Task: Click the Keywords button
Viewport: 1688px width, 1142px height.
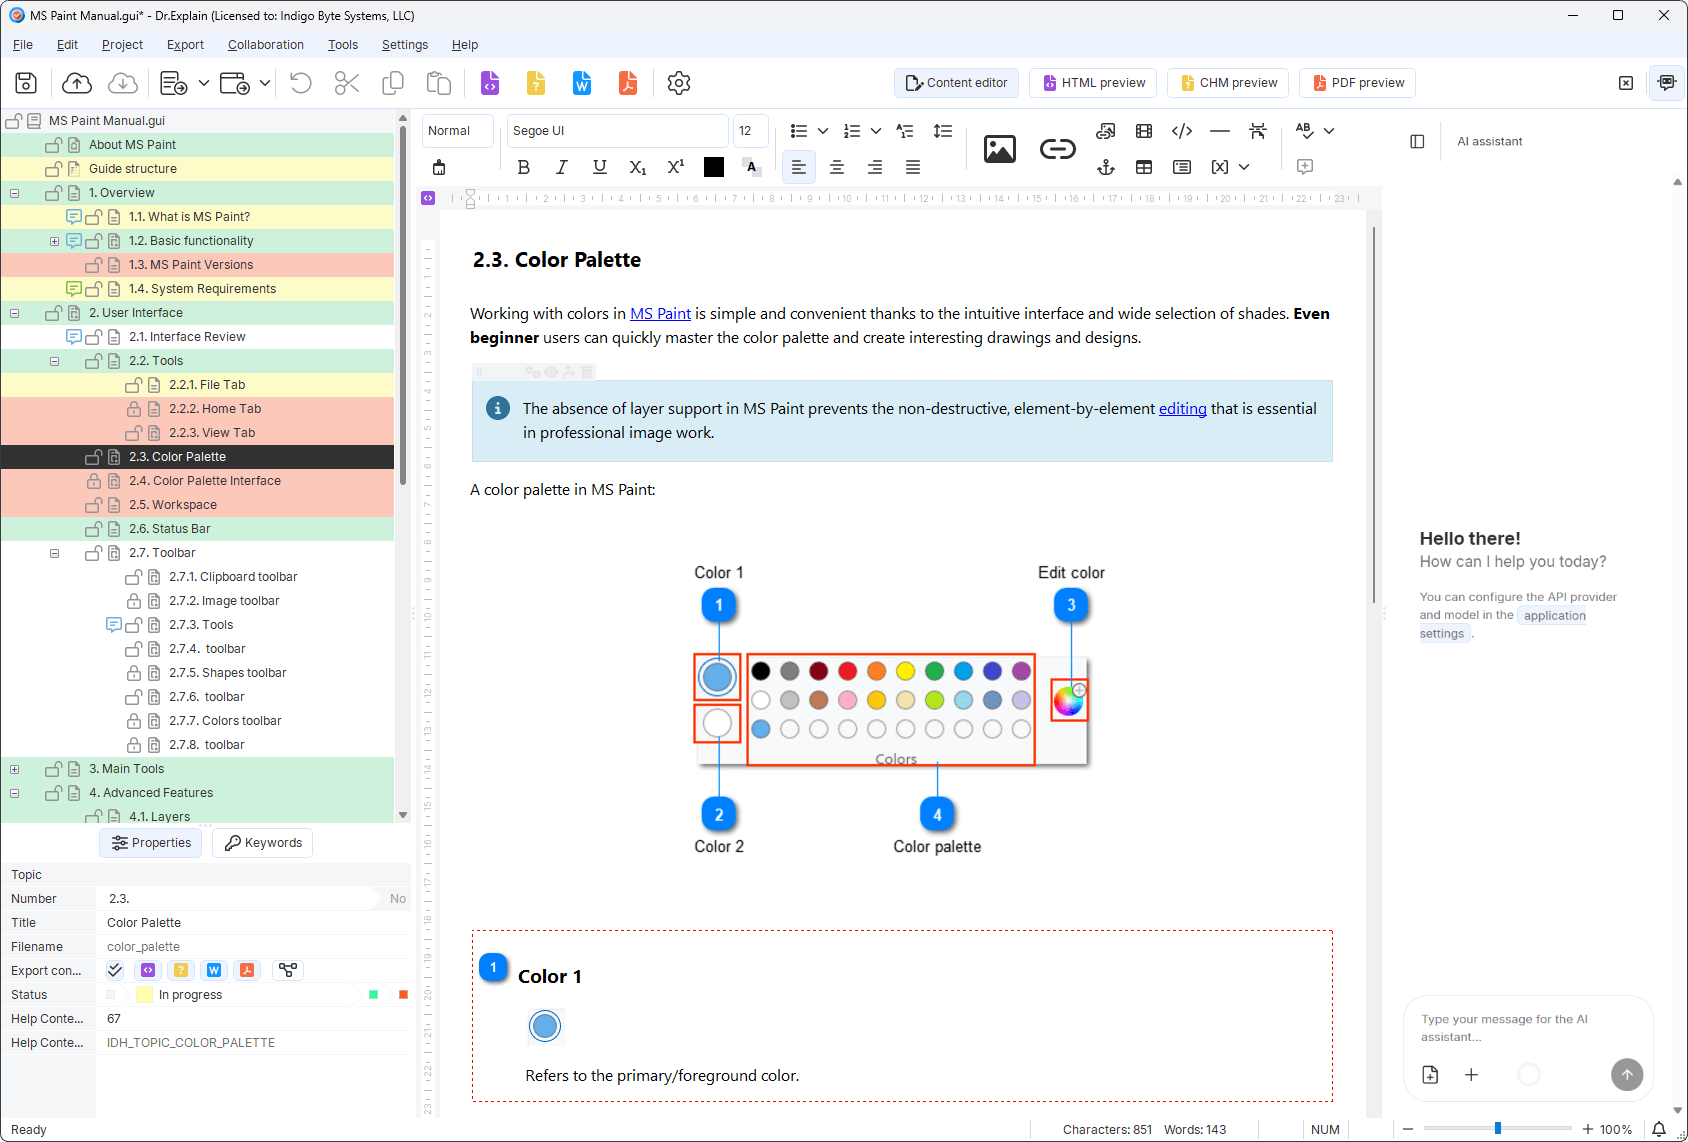Action: coord(263,843)
